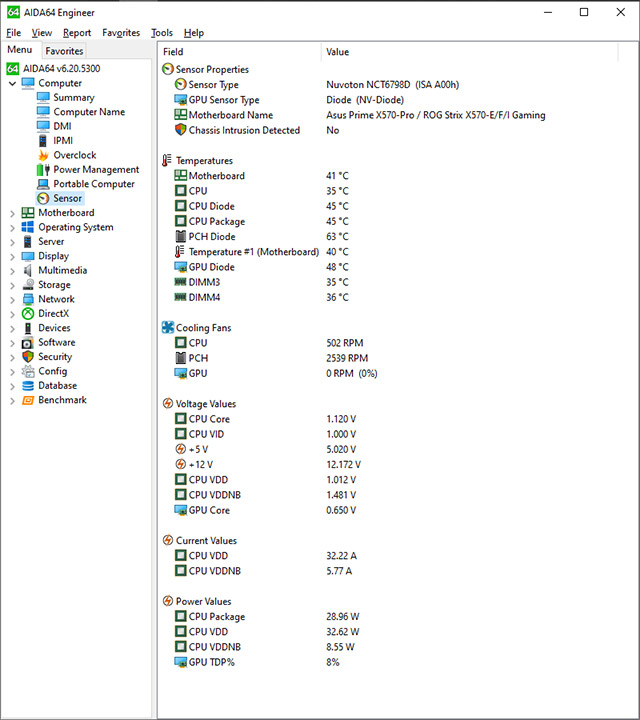Image resolution: width=640 pixels, height=720 pixels.
Task: Expand the Motherboard tree node
Action: click(x=12, y=213)
